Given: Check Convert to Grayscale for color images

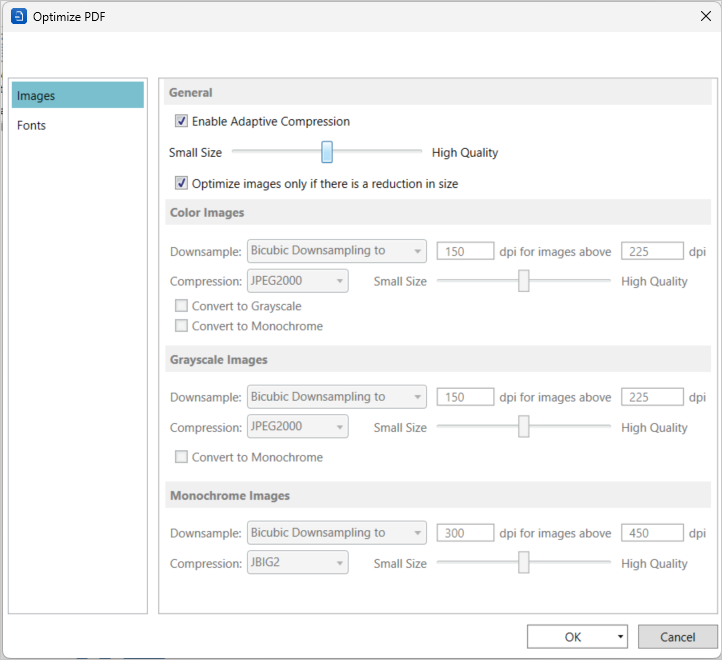Looking at the screenshot, I should [x=181, y=306].
